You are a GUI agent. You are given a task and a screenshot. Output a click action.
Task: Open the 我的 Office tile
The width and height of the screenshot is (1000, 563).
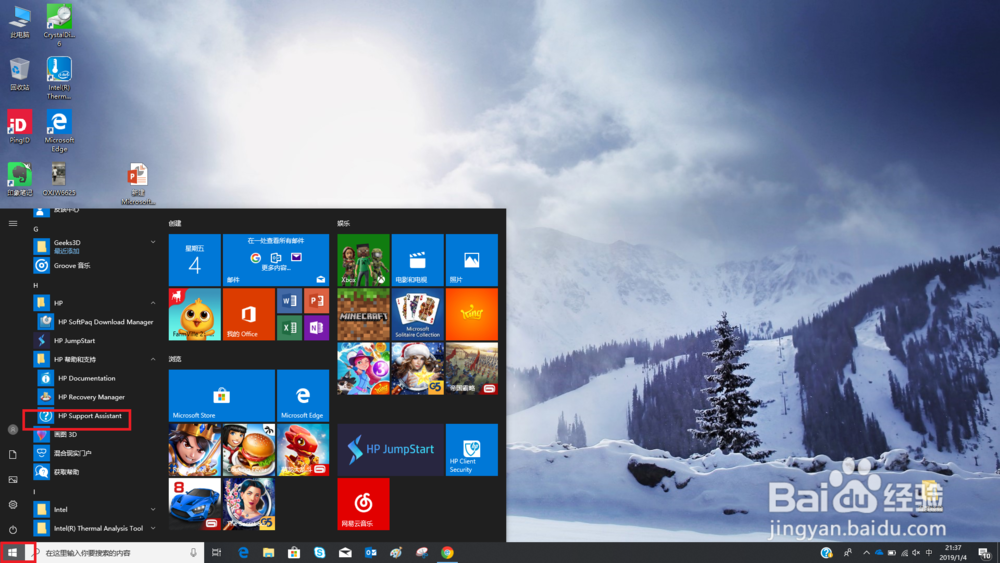tap(249, 314)
